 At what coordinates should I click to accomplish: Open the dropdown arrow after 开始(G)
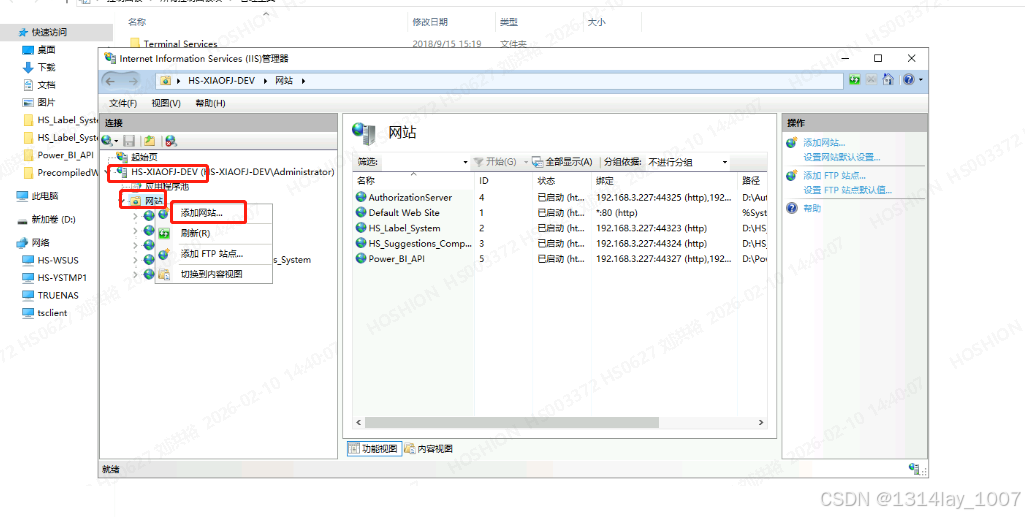[x=526, y=162]
